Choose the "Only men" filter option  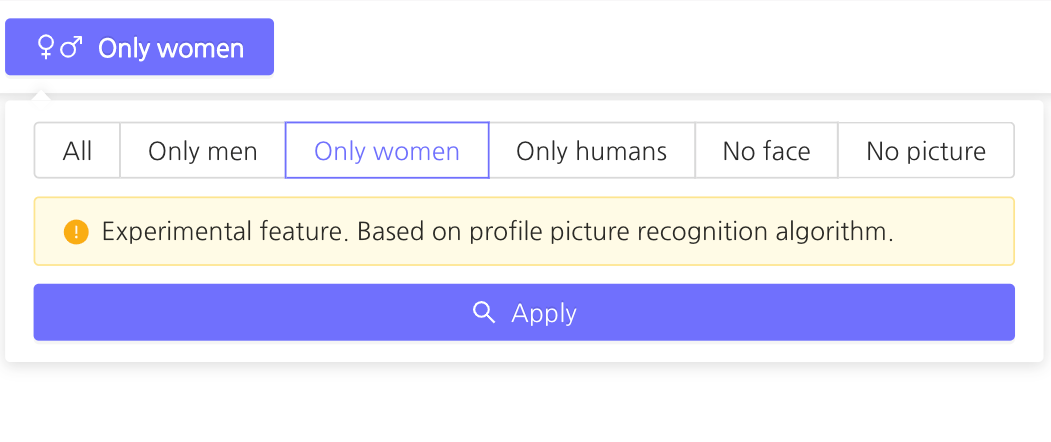(203, 151)
